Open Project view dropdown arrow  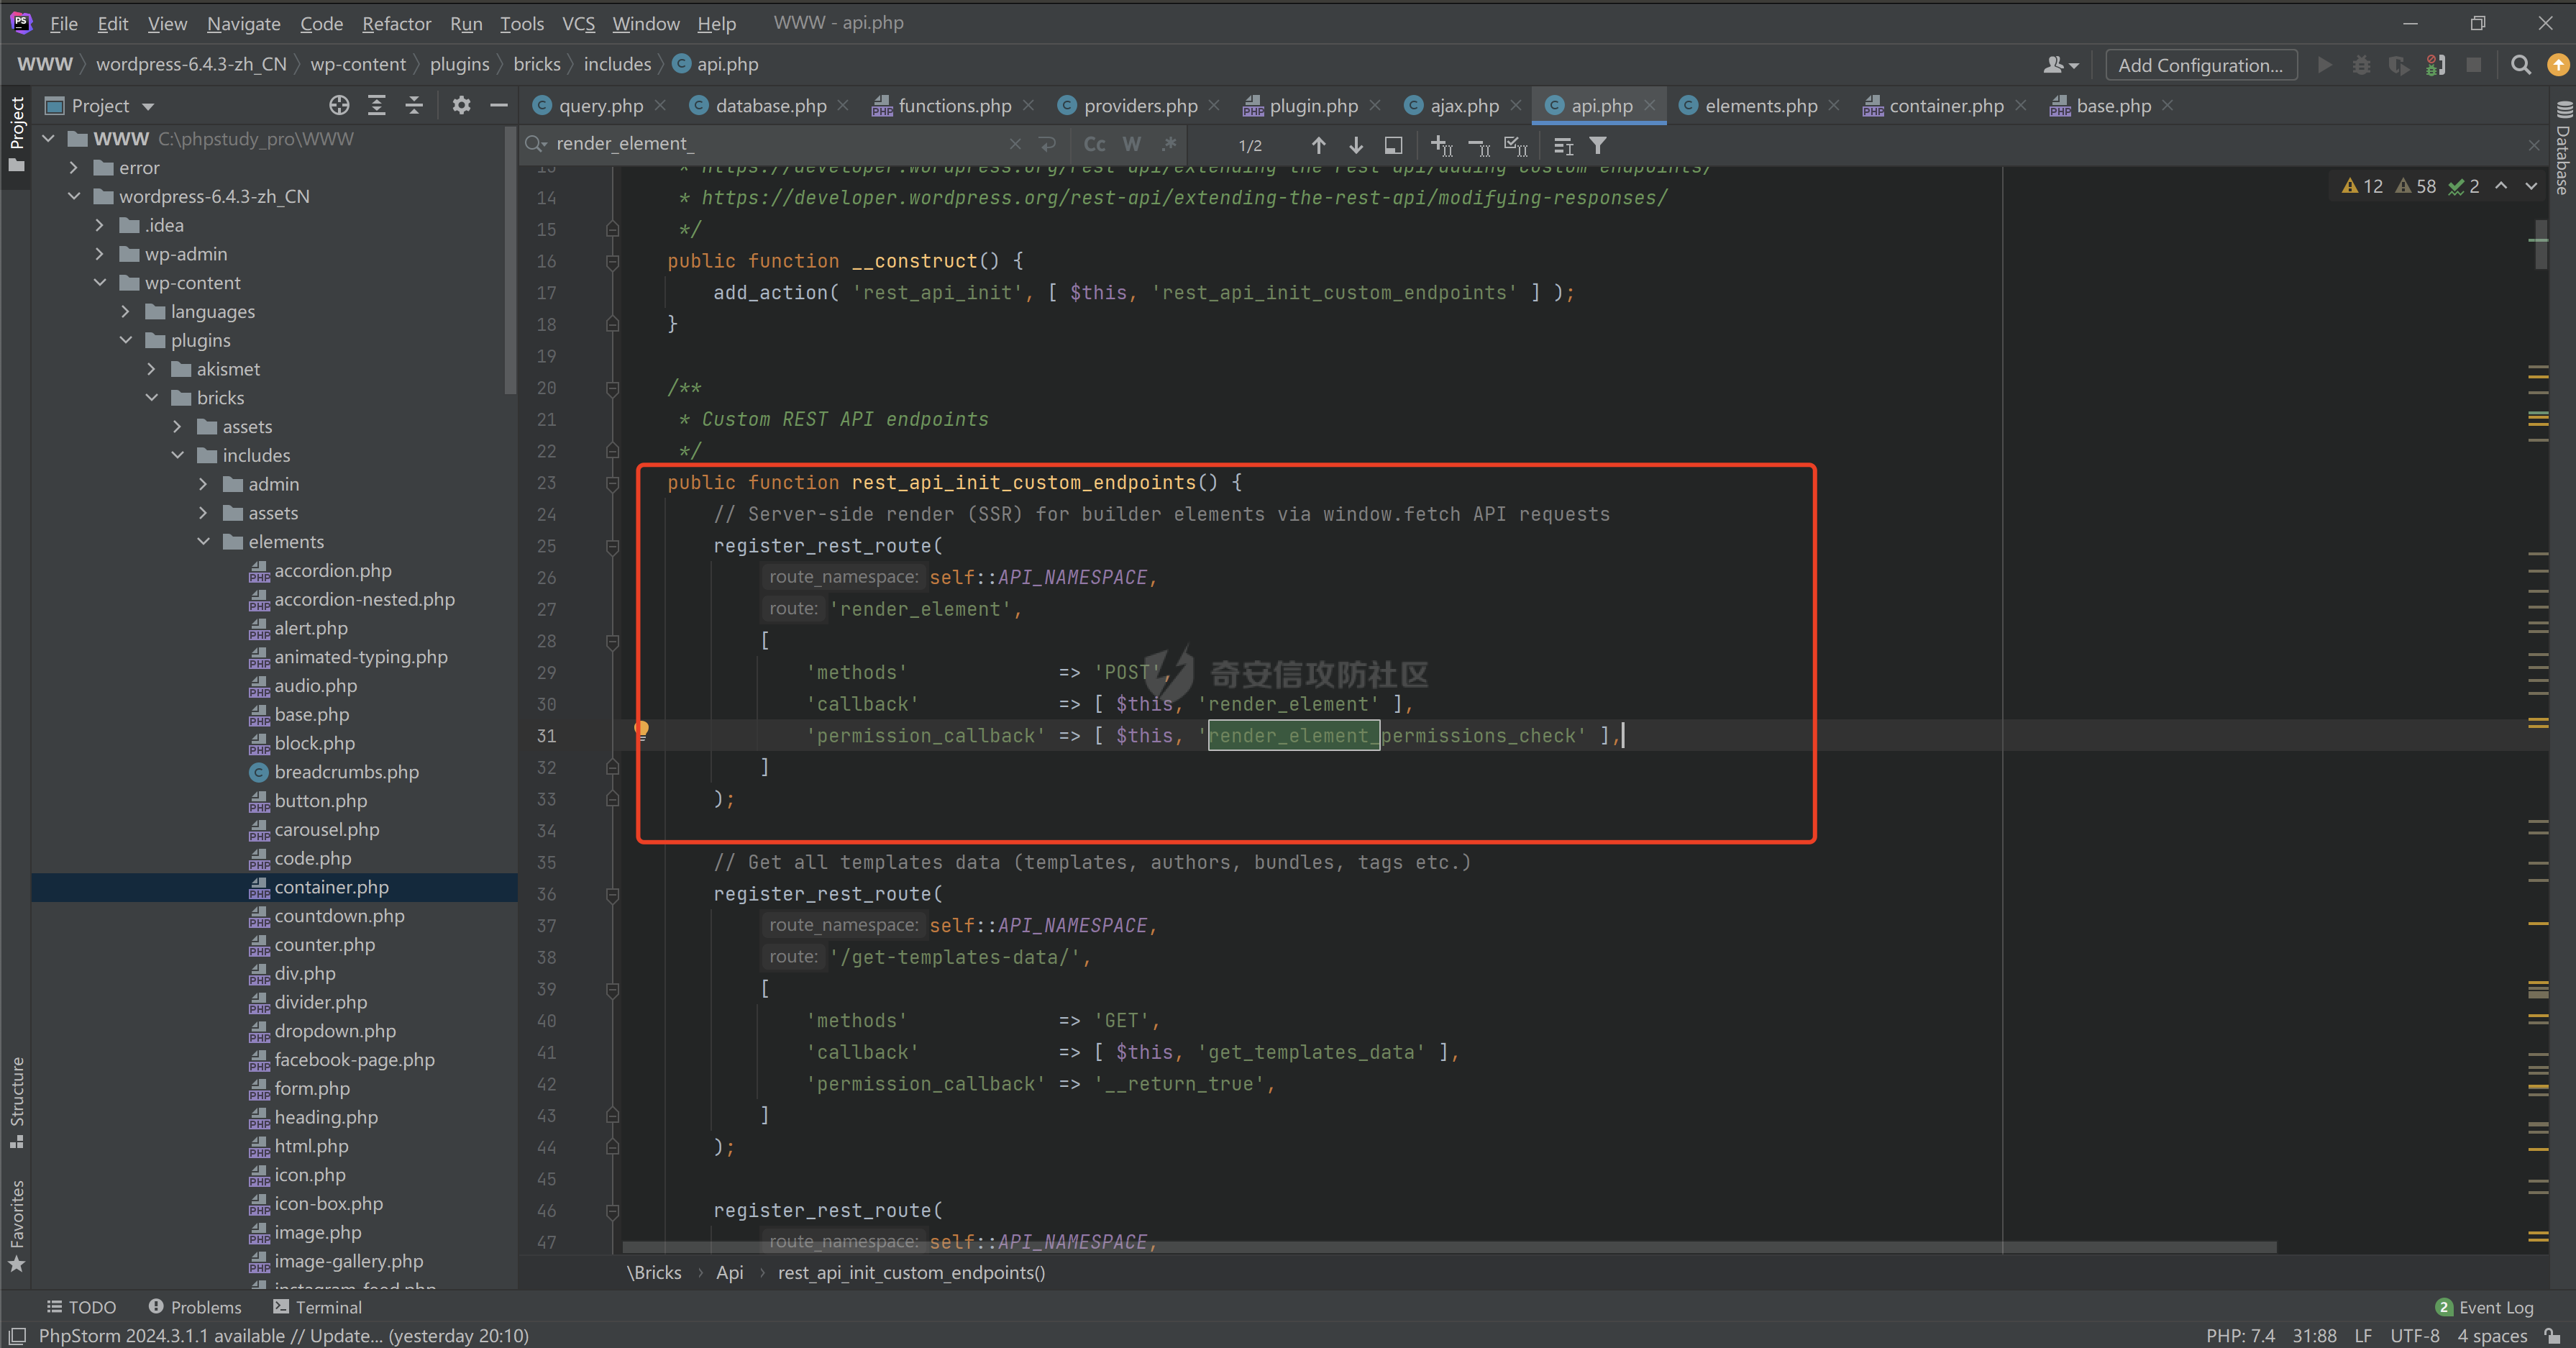[148, 107]
